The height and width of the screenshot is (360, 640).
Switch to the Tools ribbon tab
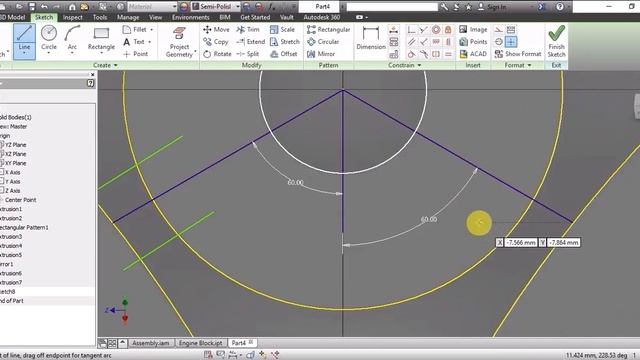100,17
